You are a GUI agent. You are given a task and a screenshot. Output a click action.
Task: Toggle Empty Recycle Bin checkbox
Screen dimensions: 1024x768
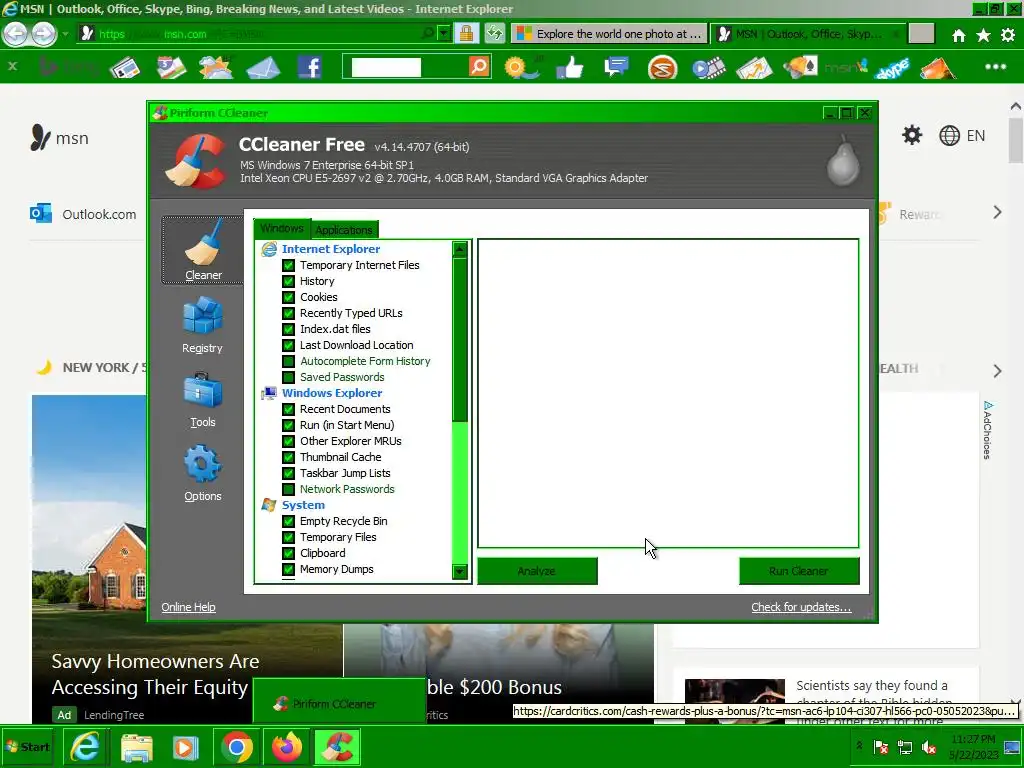pyautogui.click(x=288, y=521)
